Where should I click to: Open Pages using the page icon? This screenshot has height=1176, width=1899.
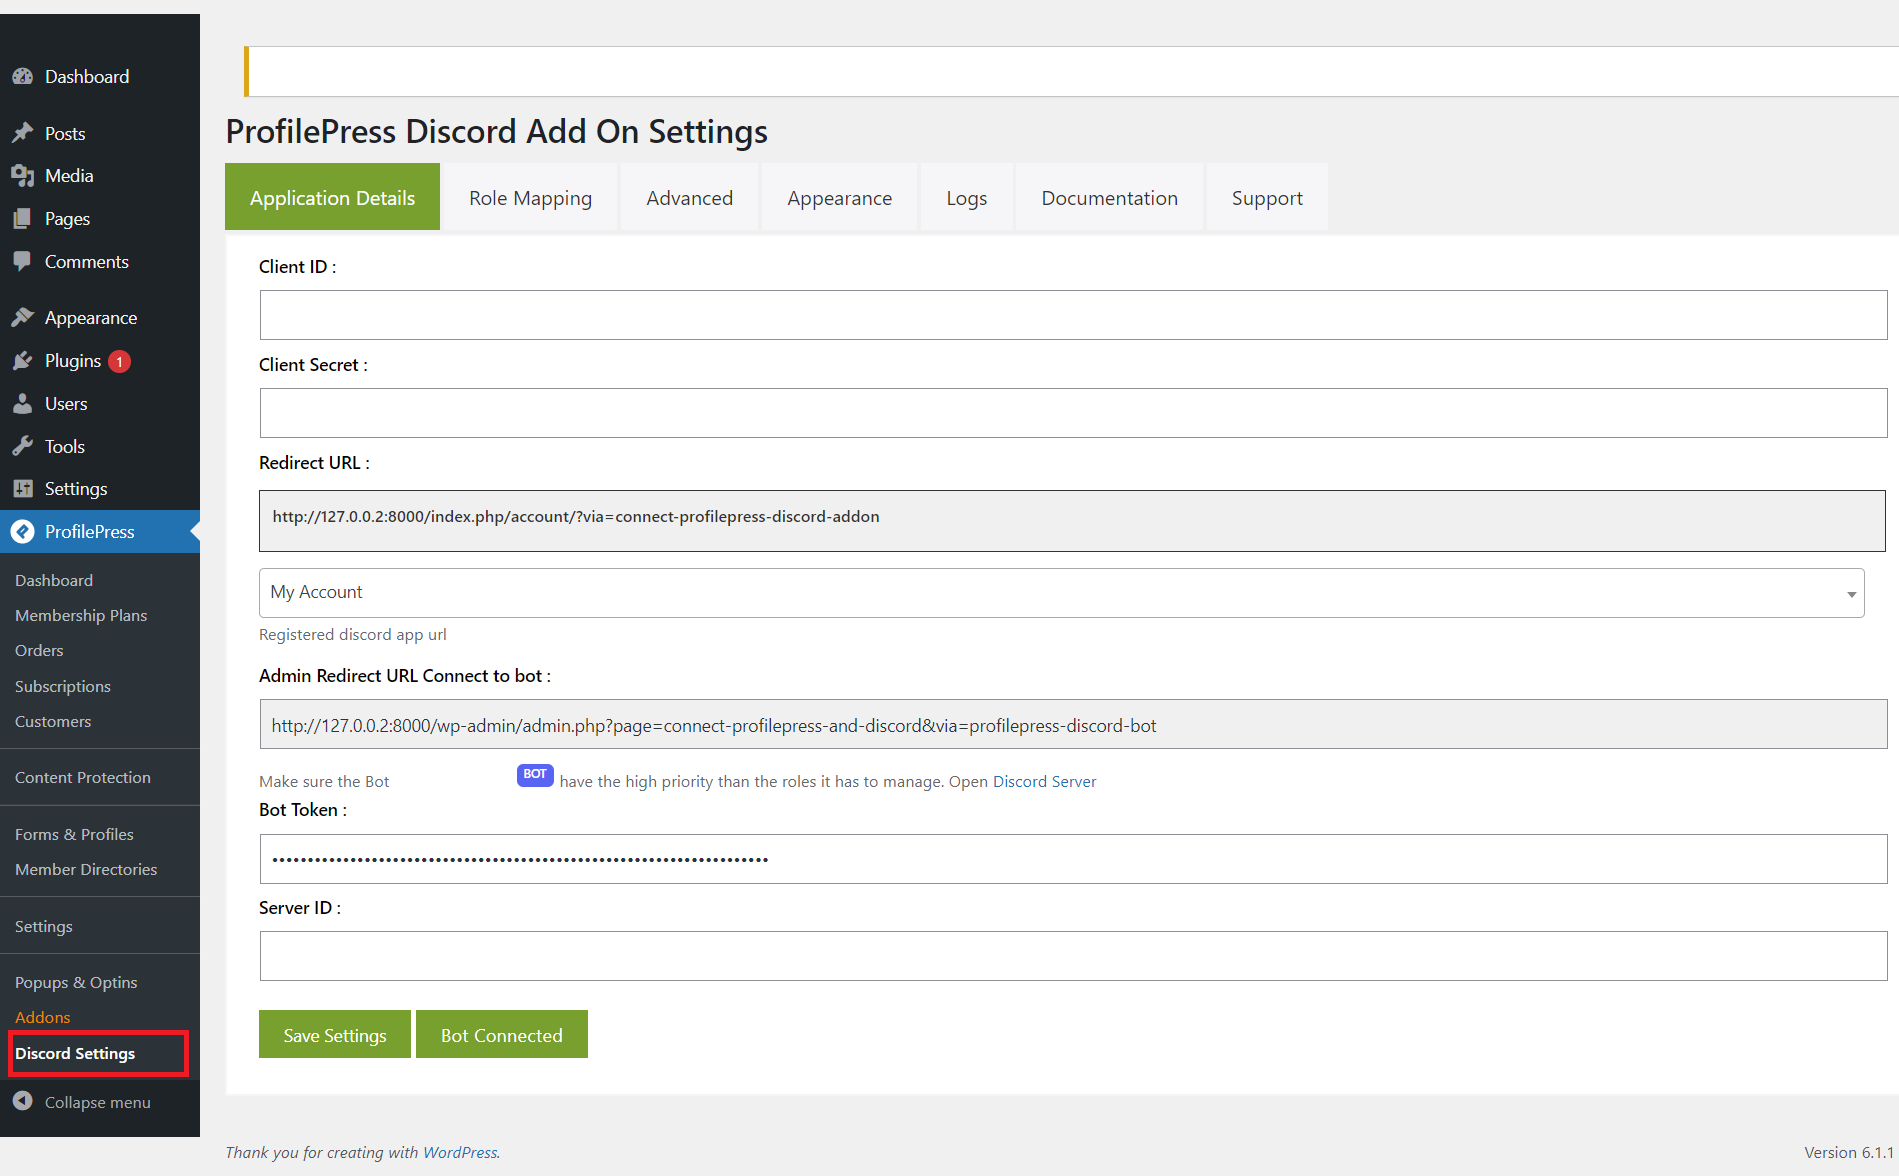coord(24,218)
